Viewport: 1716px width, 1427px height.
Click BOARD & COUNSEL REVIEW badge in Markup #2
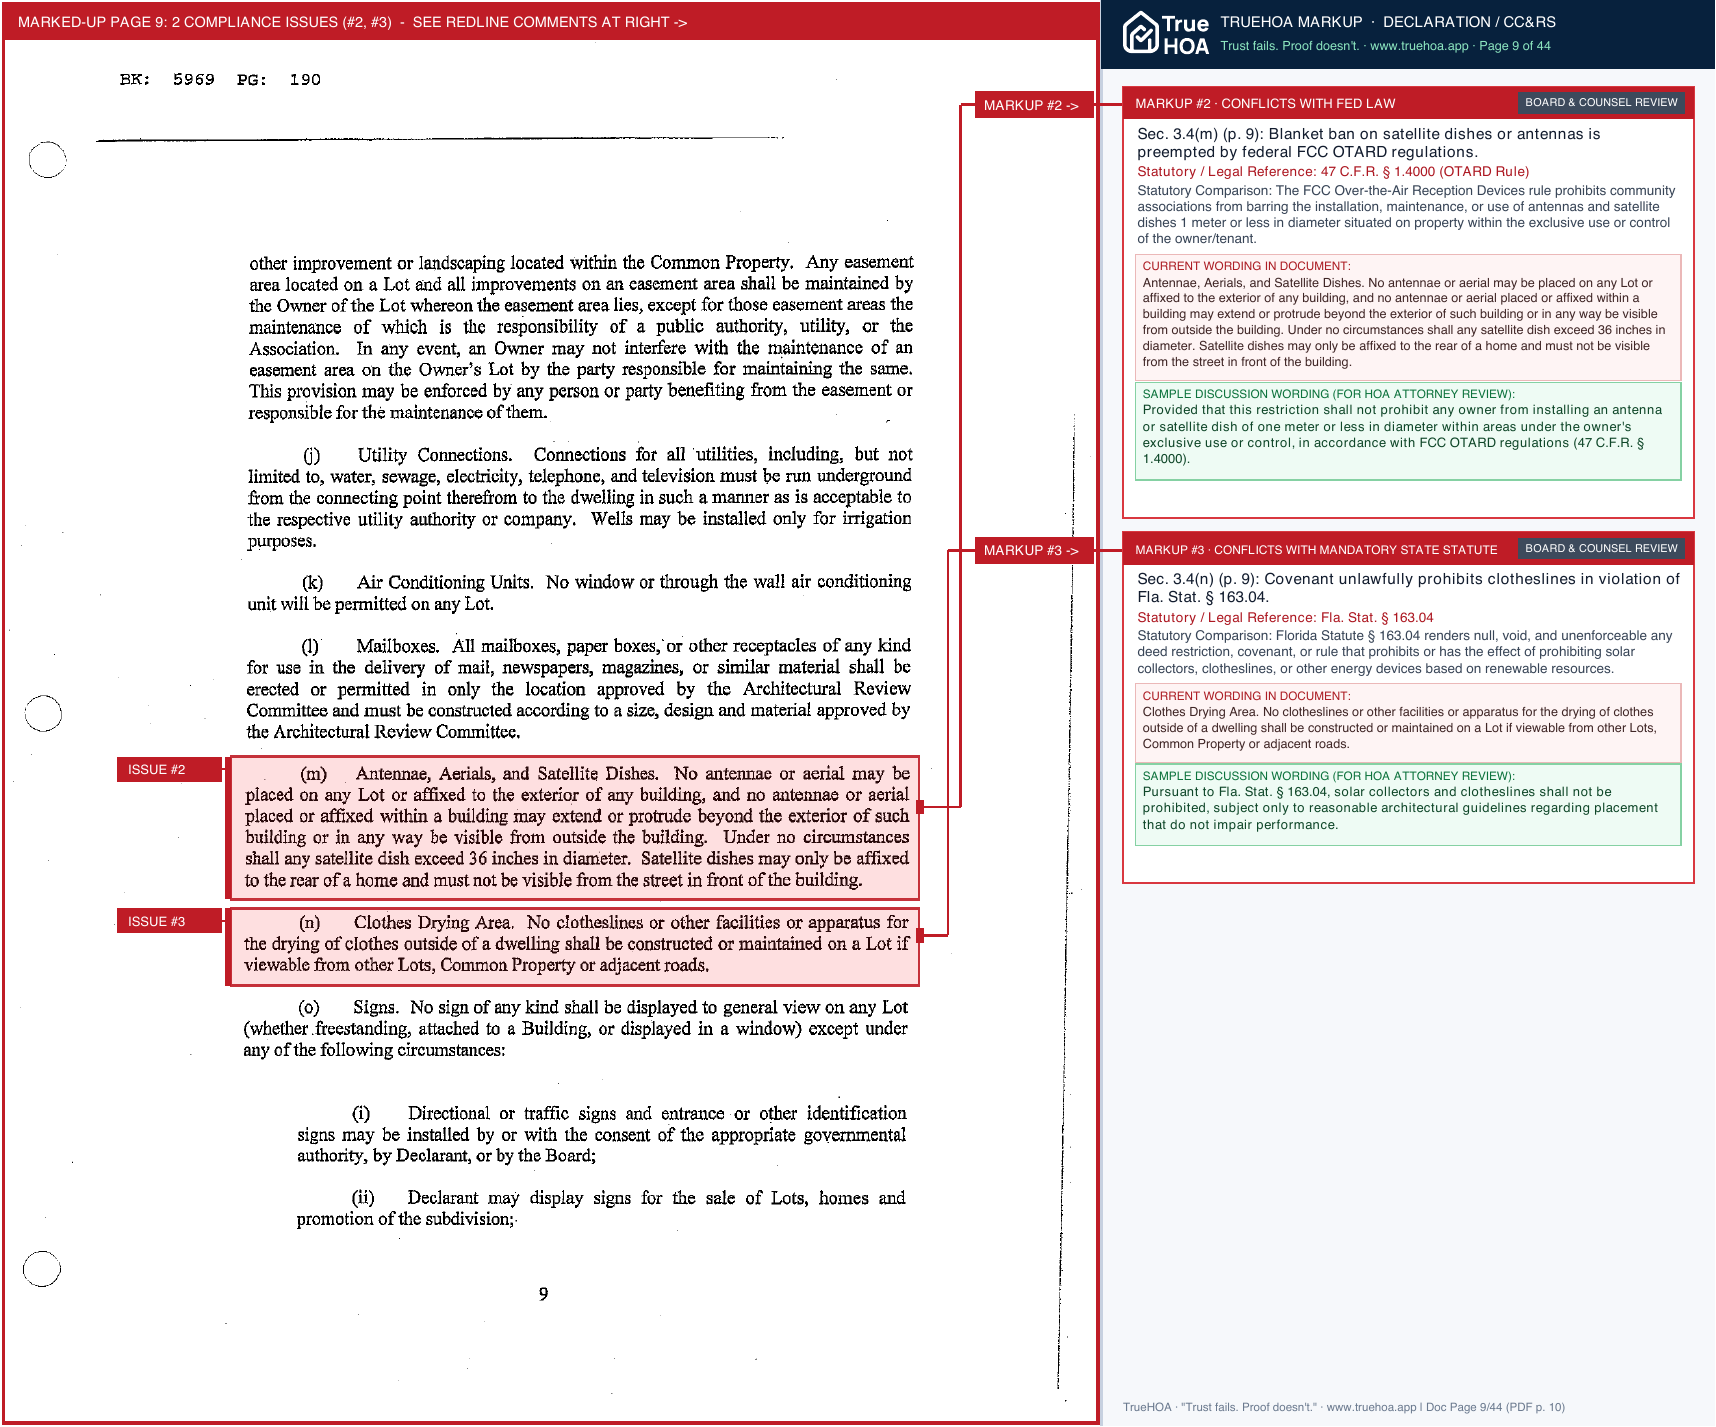click(1601, 102)
